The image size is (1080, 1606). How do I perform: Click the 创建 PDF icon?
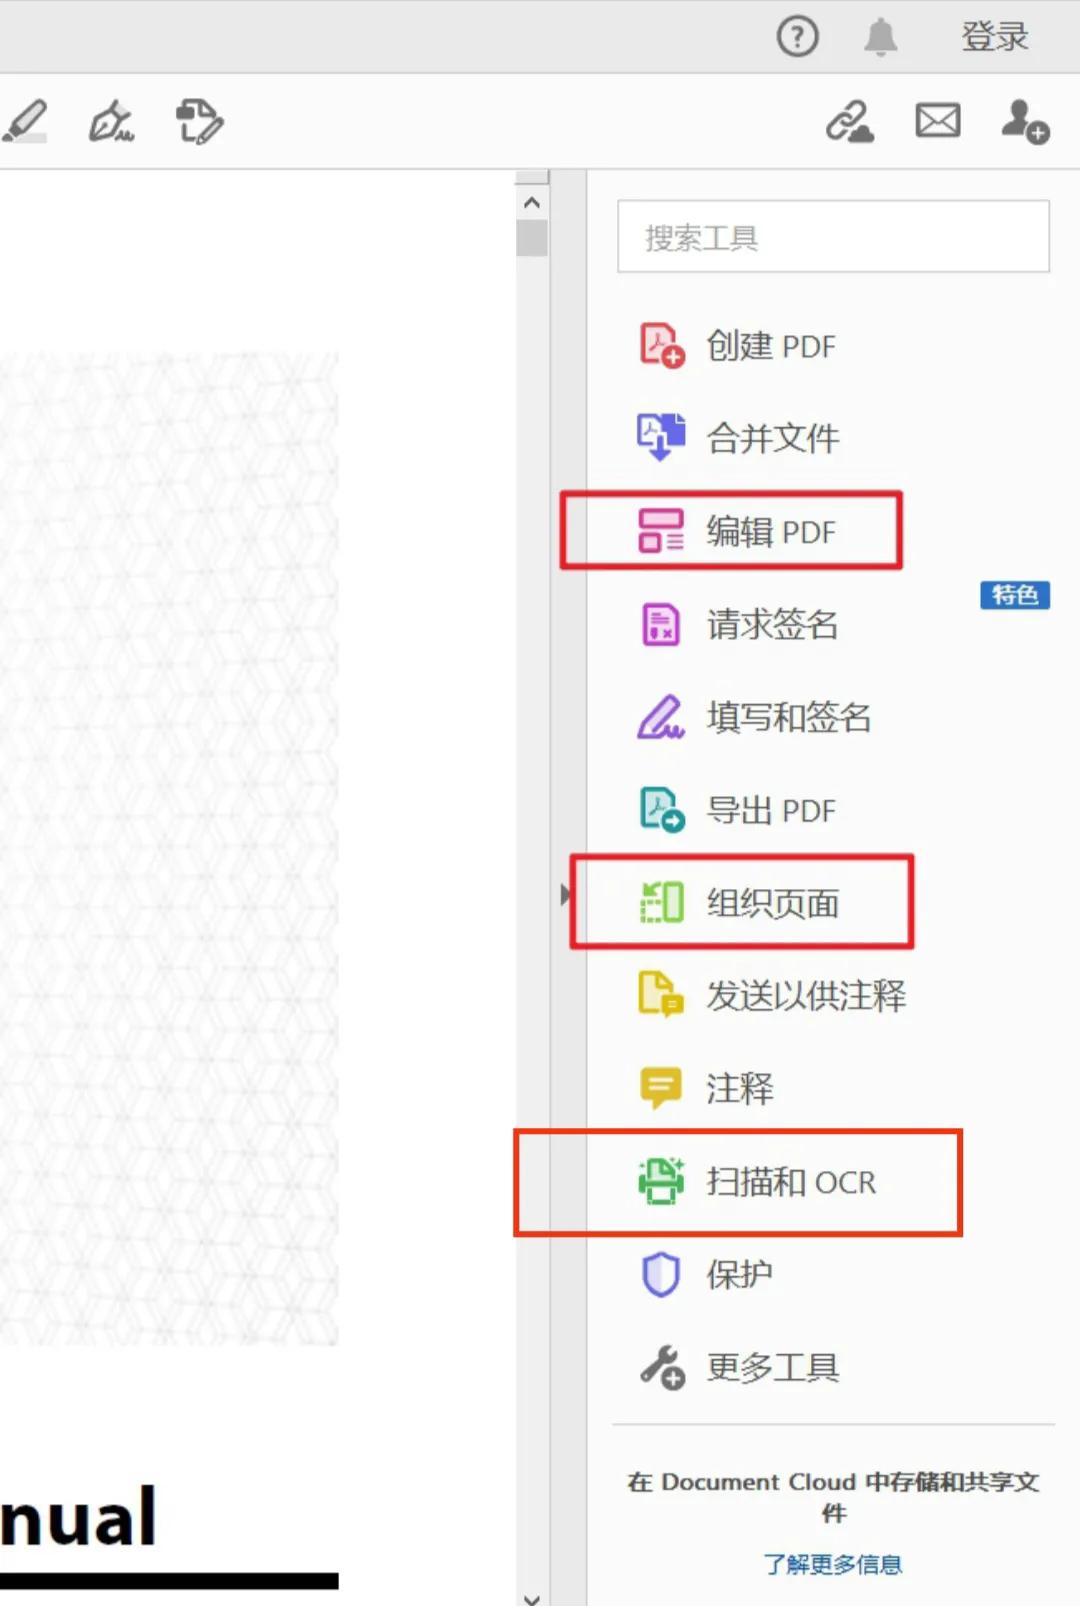click(x=661, y=345)
